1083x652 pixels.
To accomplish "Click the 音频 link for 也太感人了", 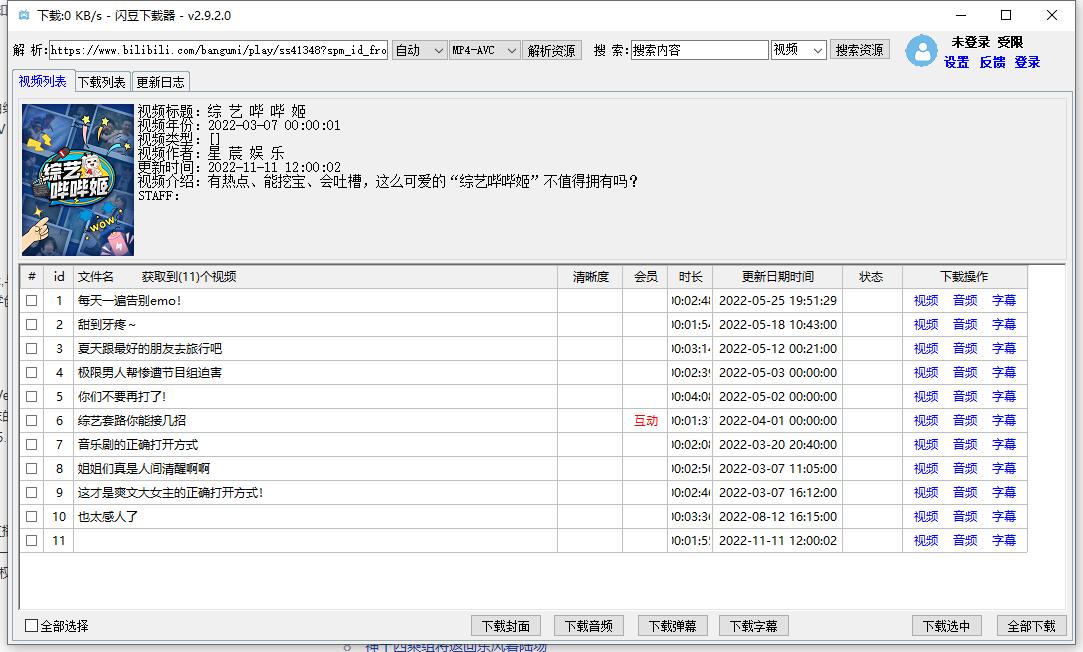I will (x=964, y=516).
